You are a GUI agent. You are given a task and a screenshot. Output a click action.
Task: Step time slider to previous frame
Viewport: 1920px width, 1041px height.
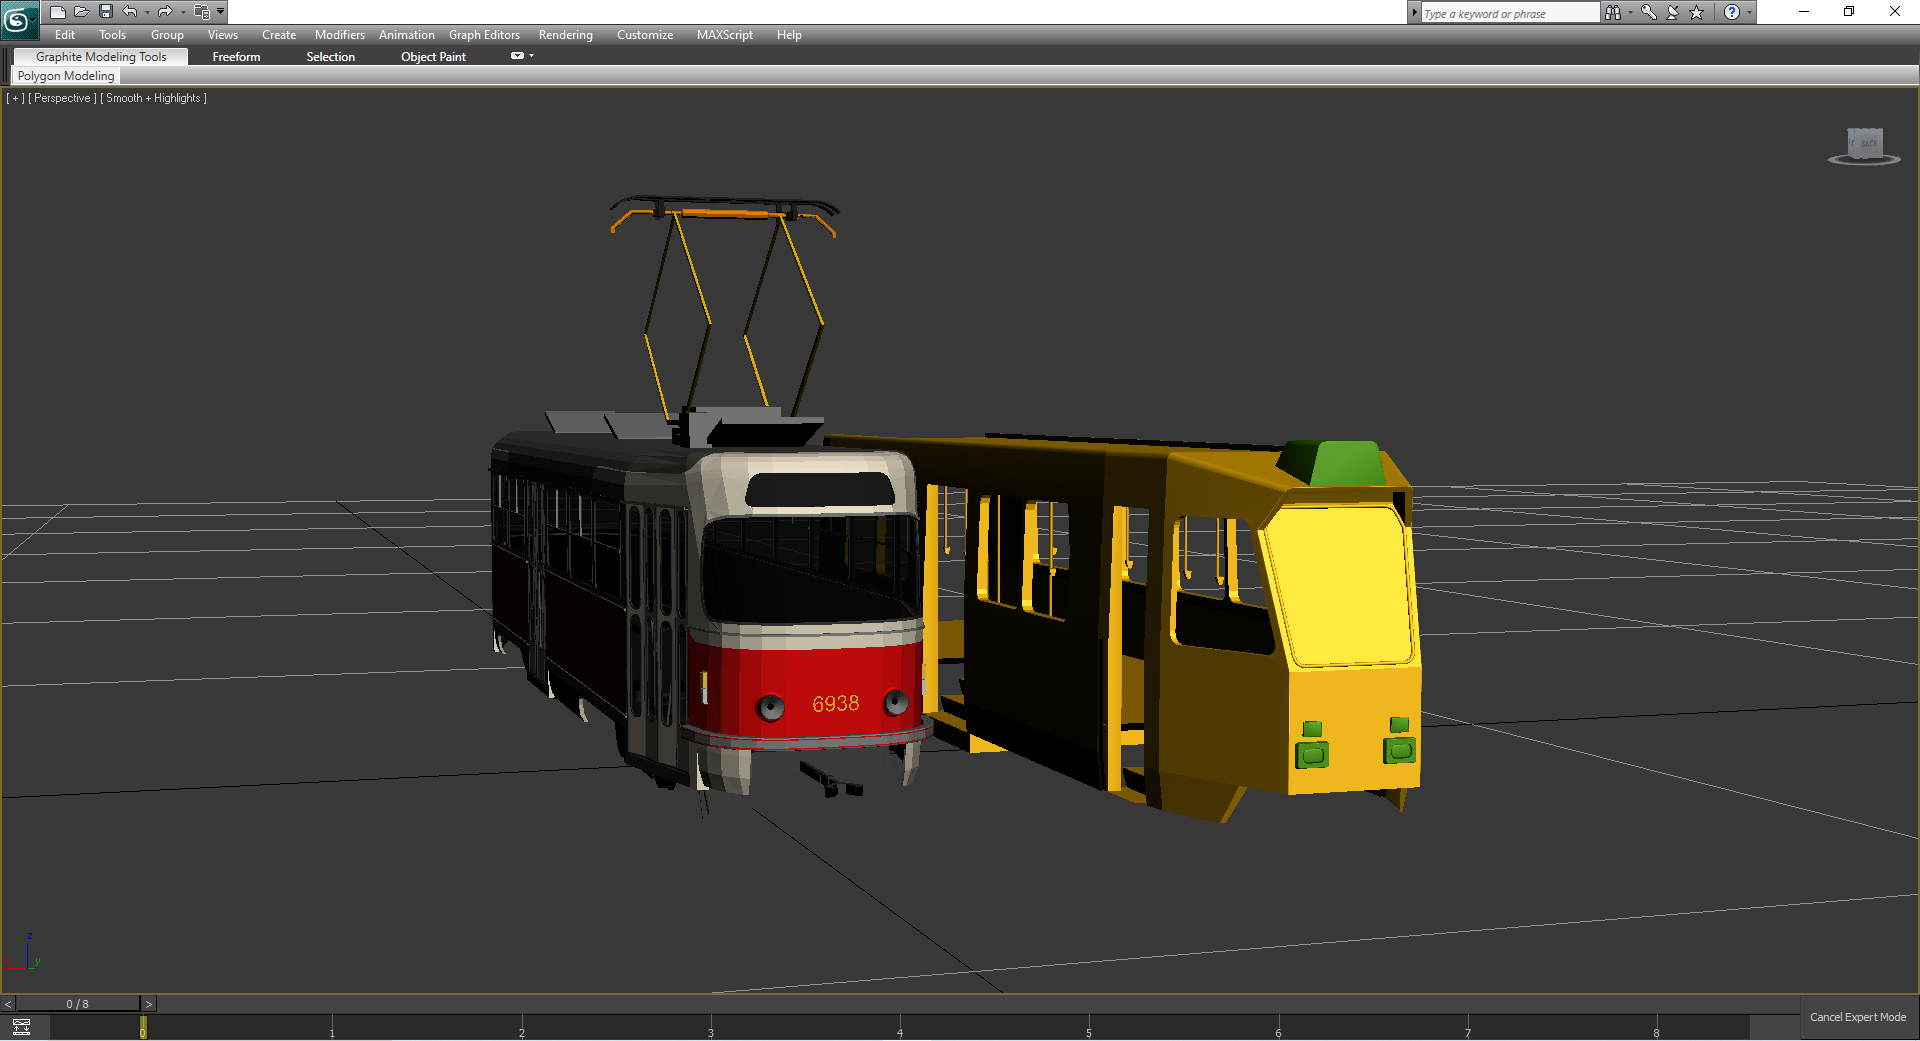click(x=8, y=1003)
